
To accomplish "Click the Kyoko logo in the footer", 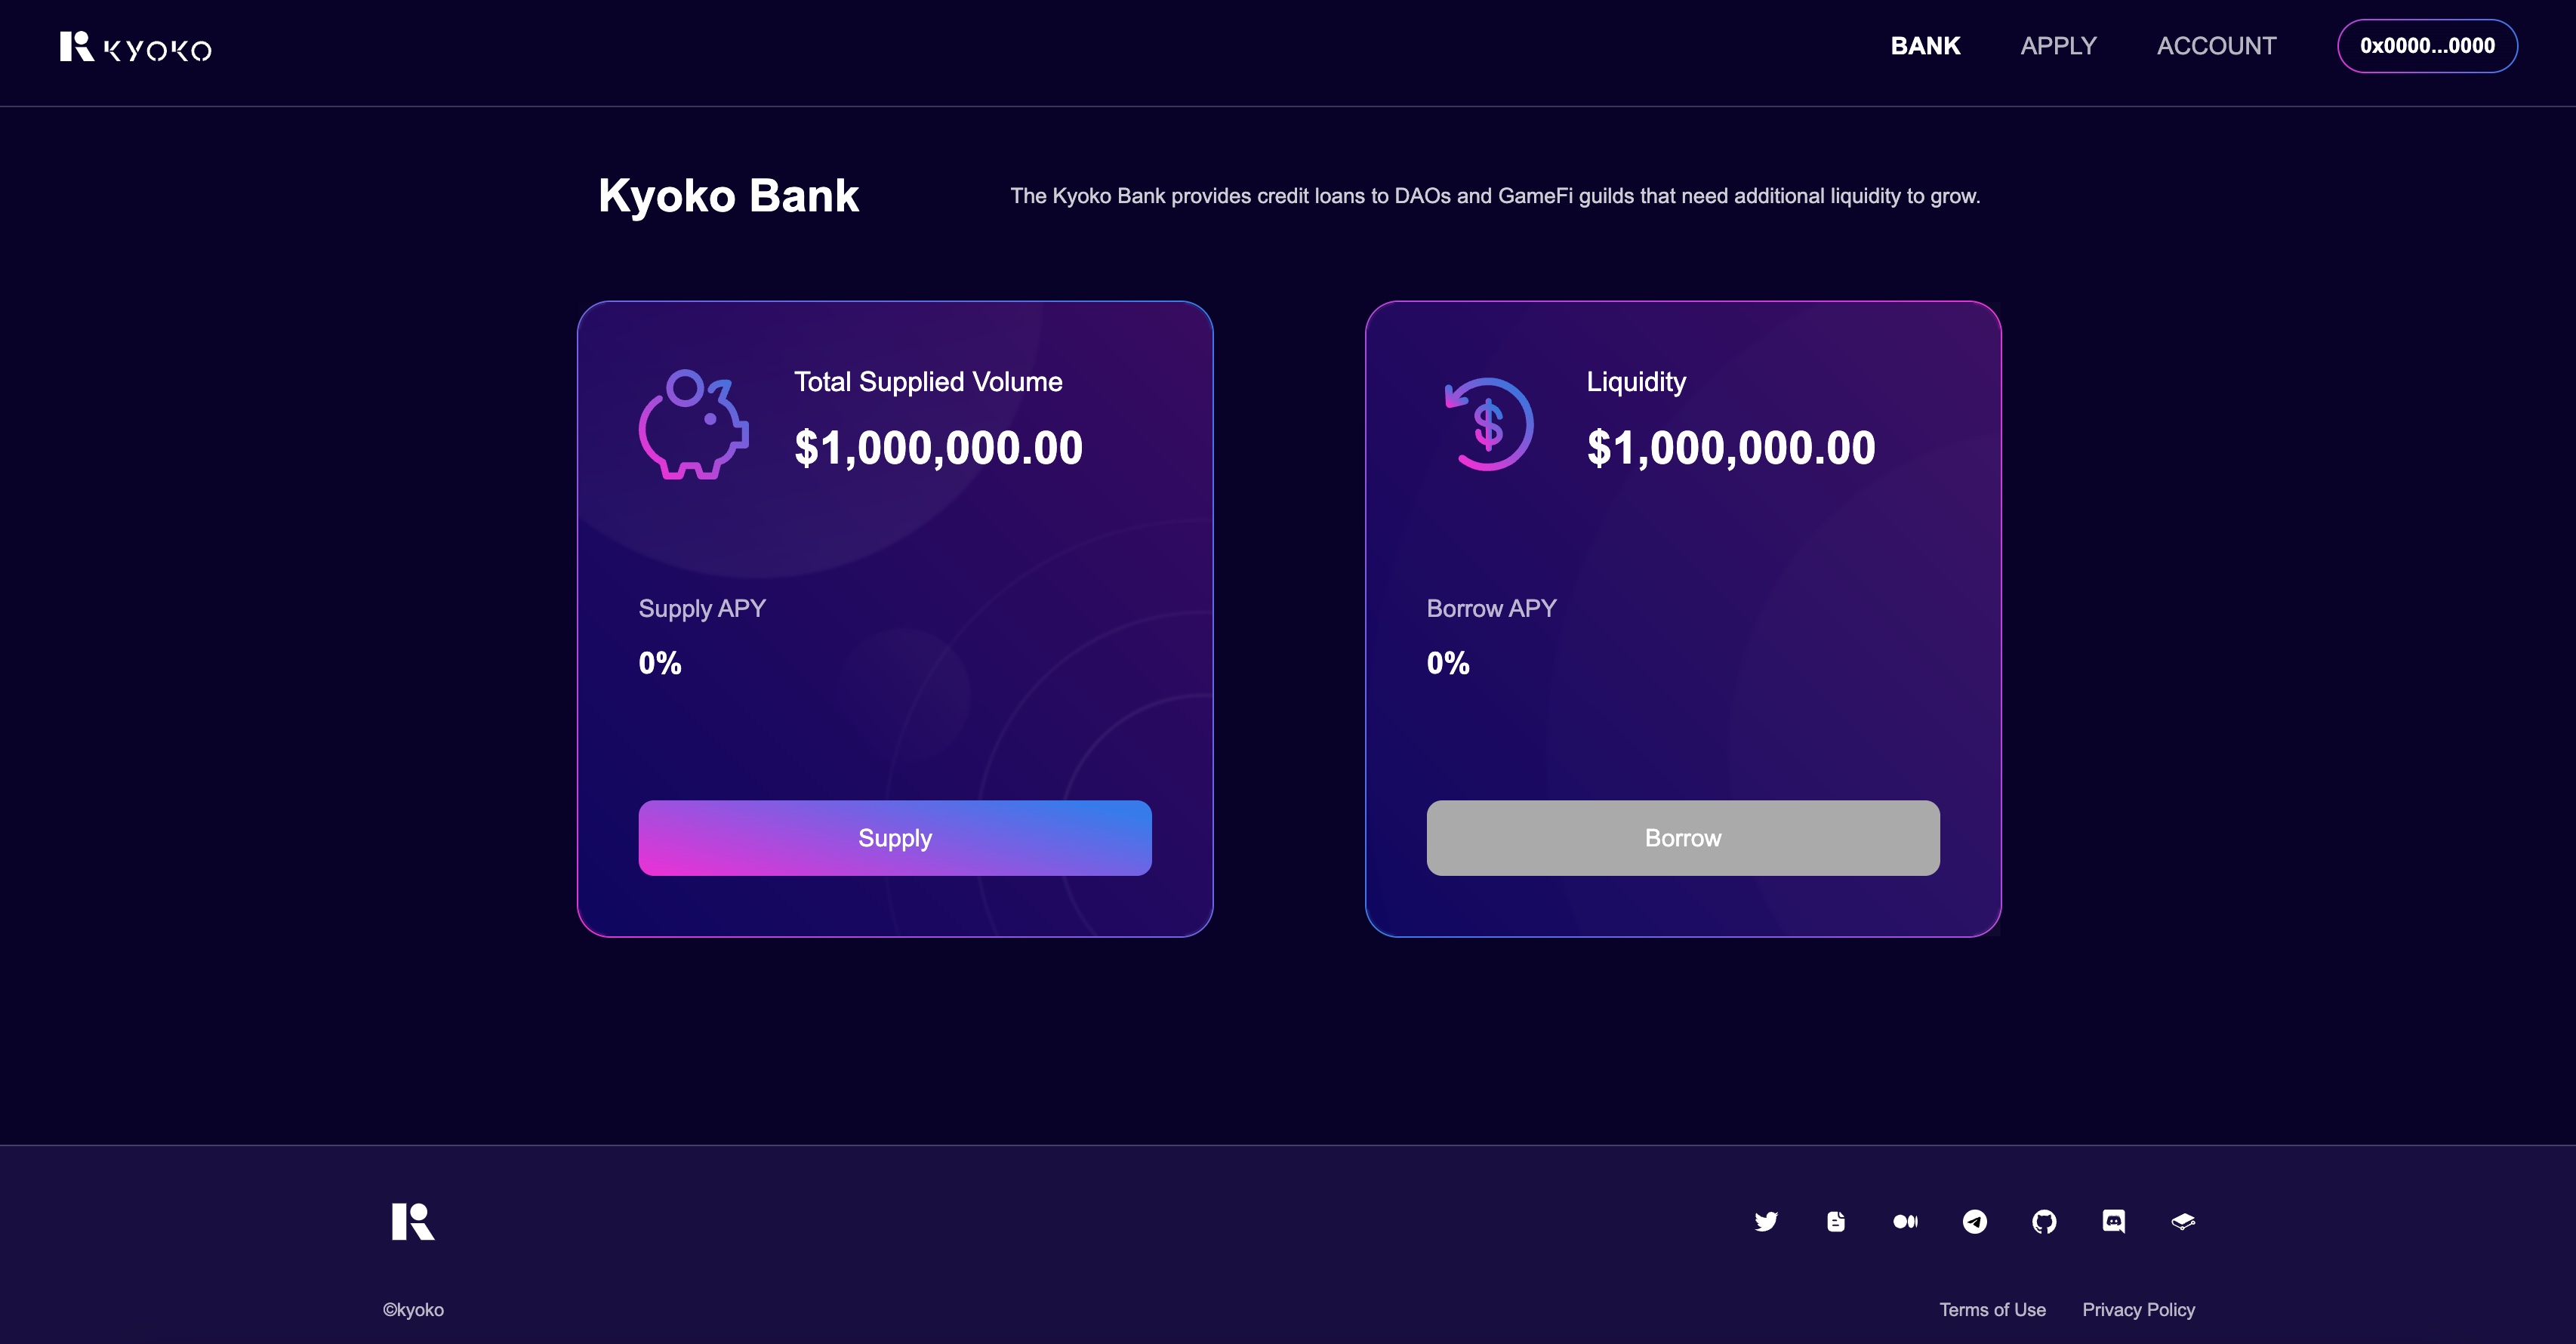I will [x=413, y=1221].
